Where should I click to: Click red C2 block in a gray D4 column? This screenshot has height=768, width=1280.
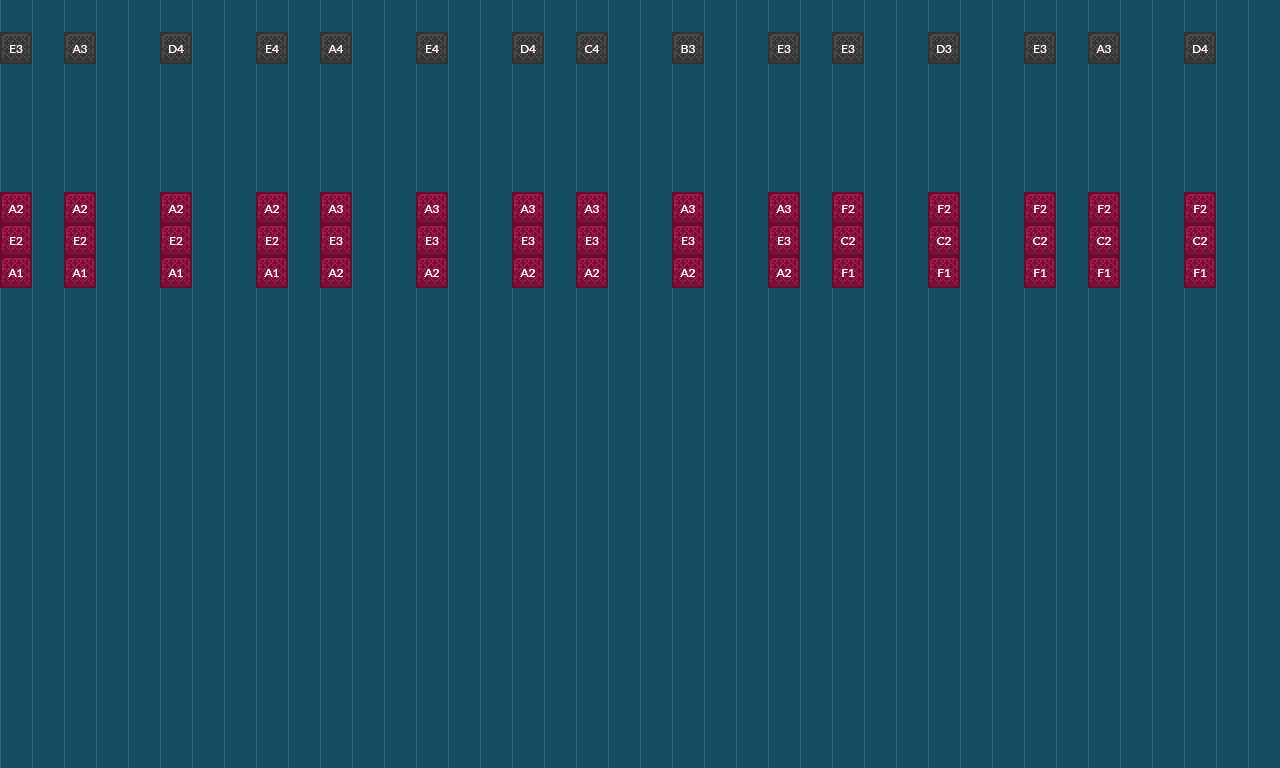1200,241
